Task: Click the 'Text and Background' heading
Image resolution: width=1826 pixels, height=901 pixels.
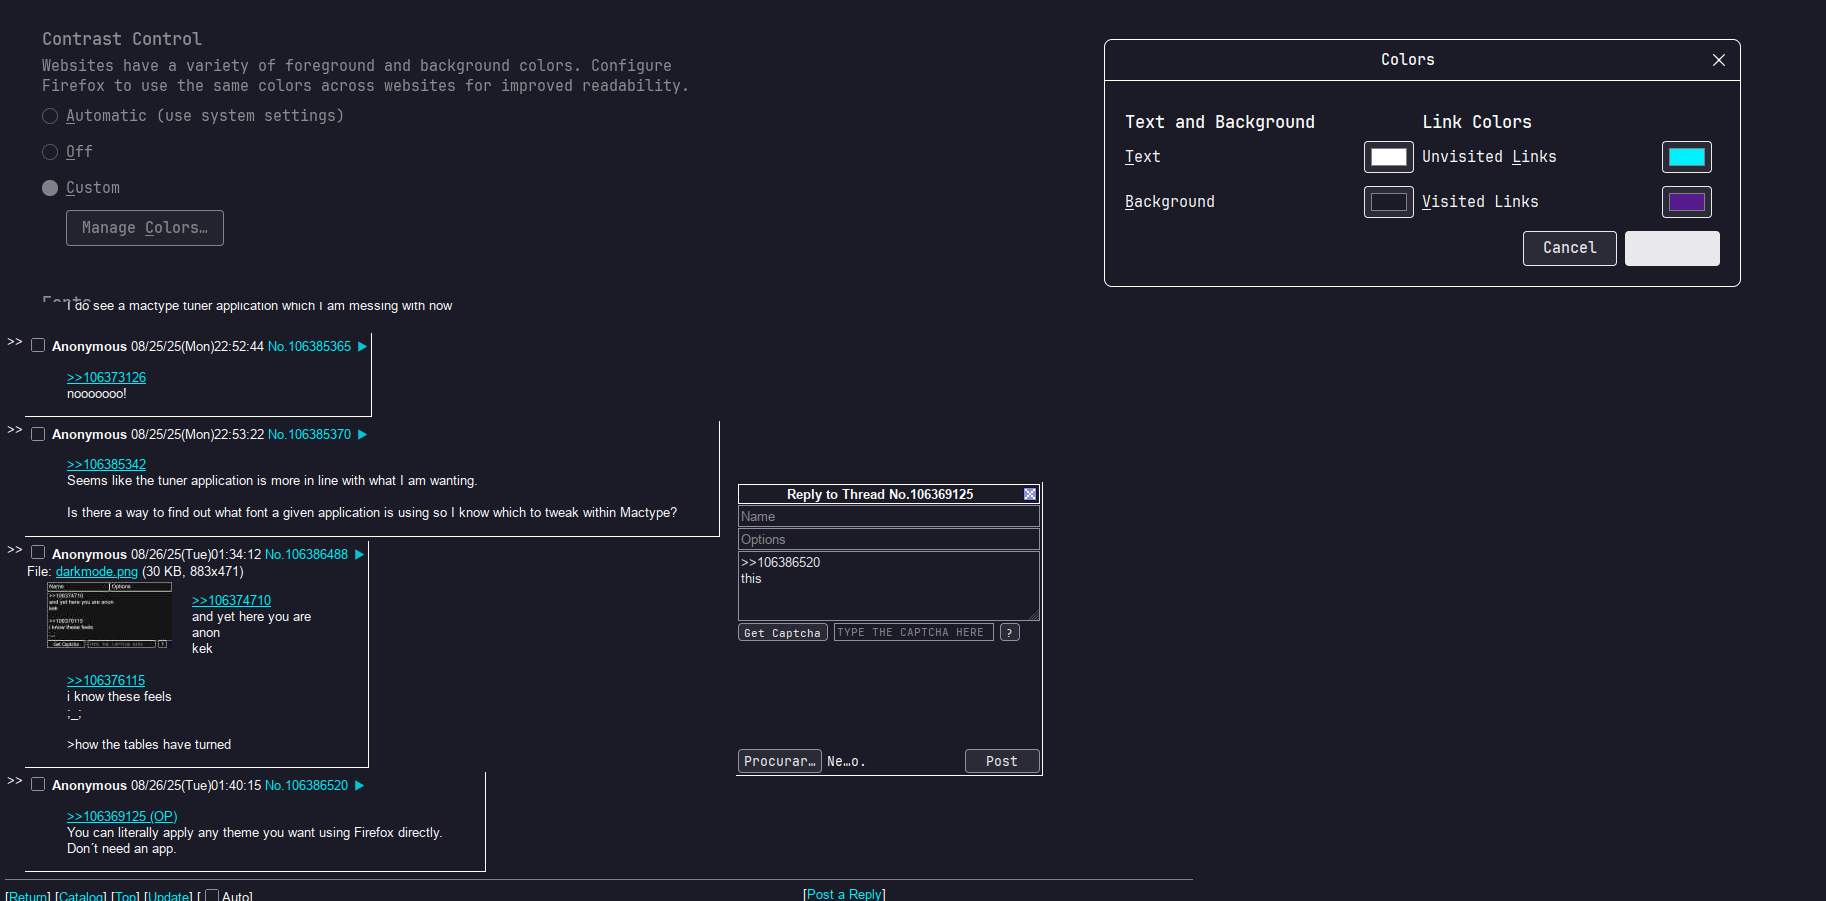Action: click(x=1220, y=122)
